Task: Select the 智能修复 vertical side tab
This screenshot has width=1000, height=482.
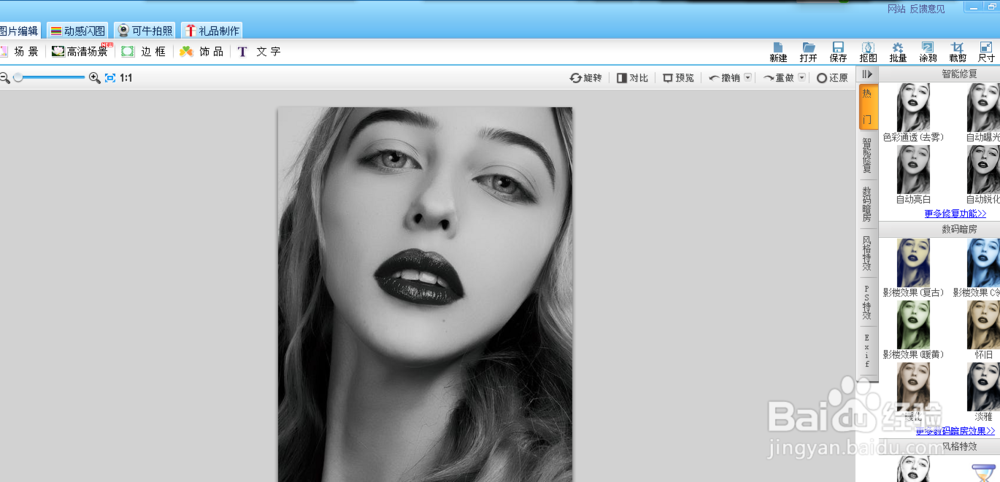Action: pyautogui.click(x=867, y=155)
